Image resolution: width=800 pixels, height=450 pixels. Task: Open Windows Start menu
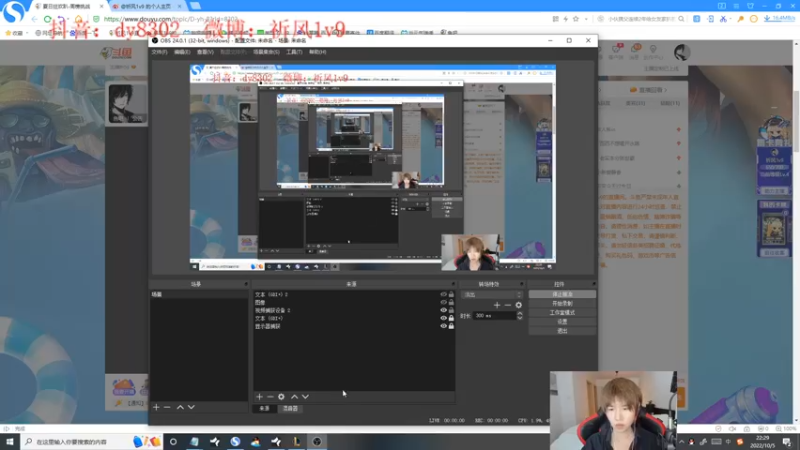[x=10, y=441]
